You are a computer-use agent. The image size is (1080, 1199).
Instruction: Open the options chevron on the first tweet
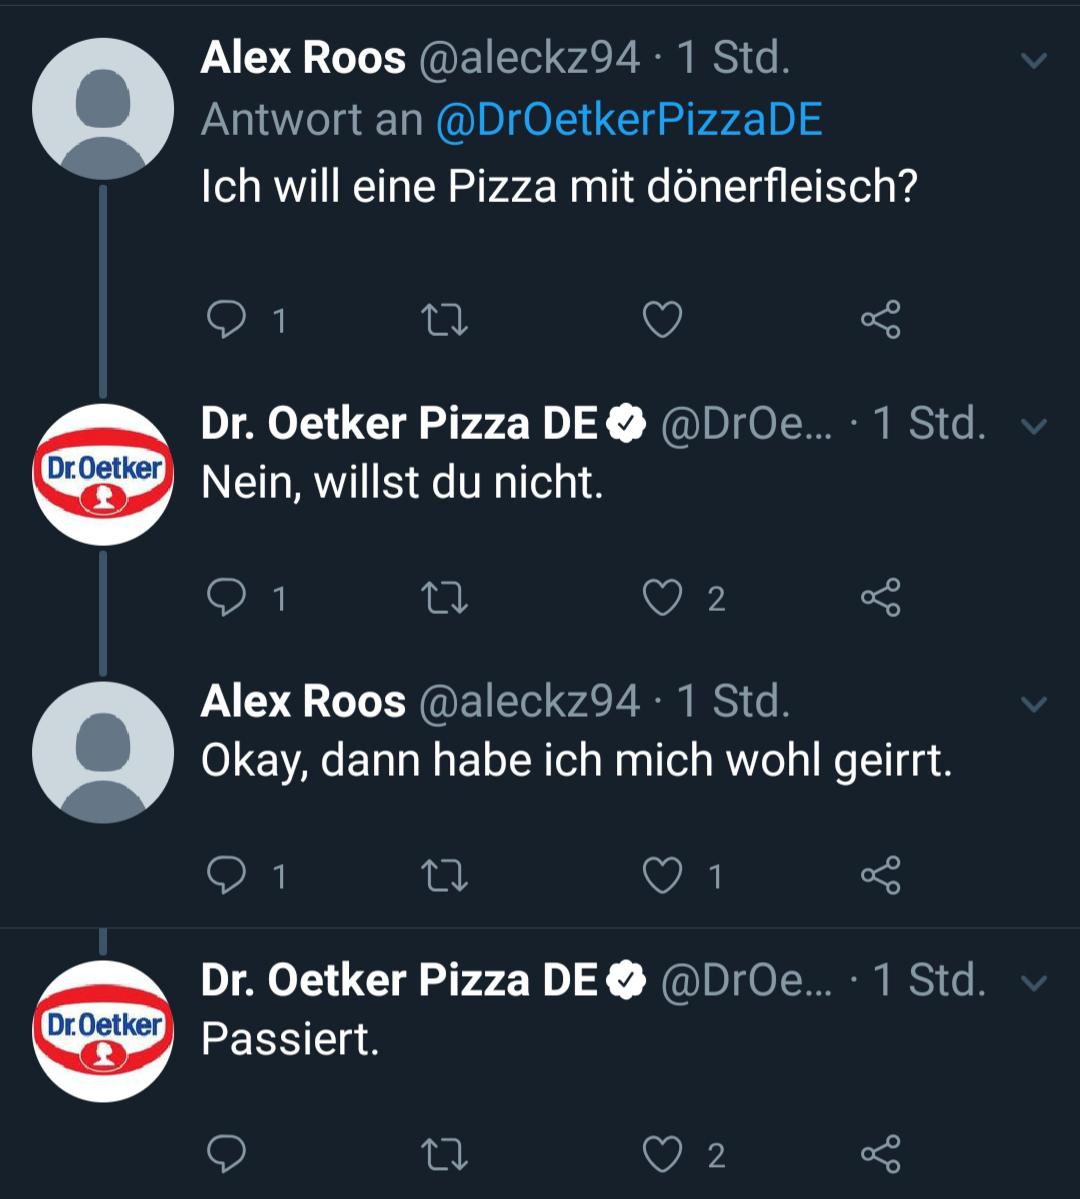click(1034, 61)
